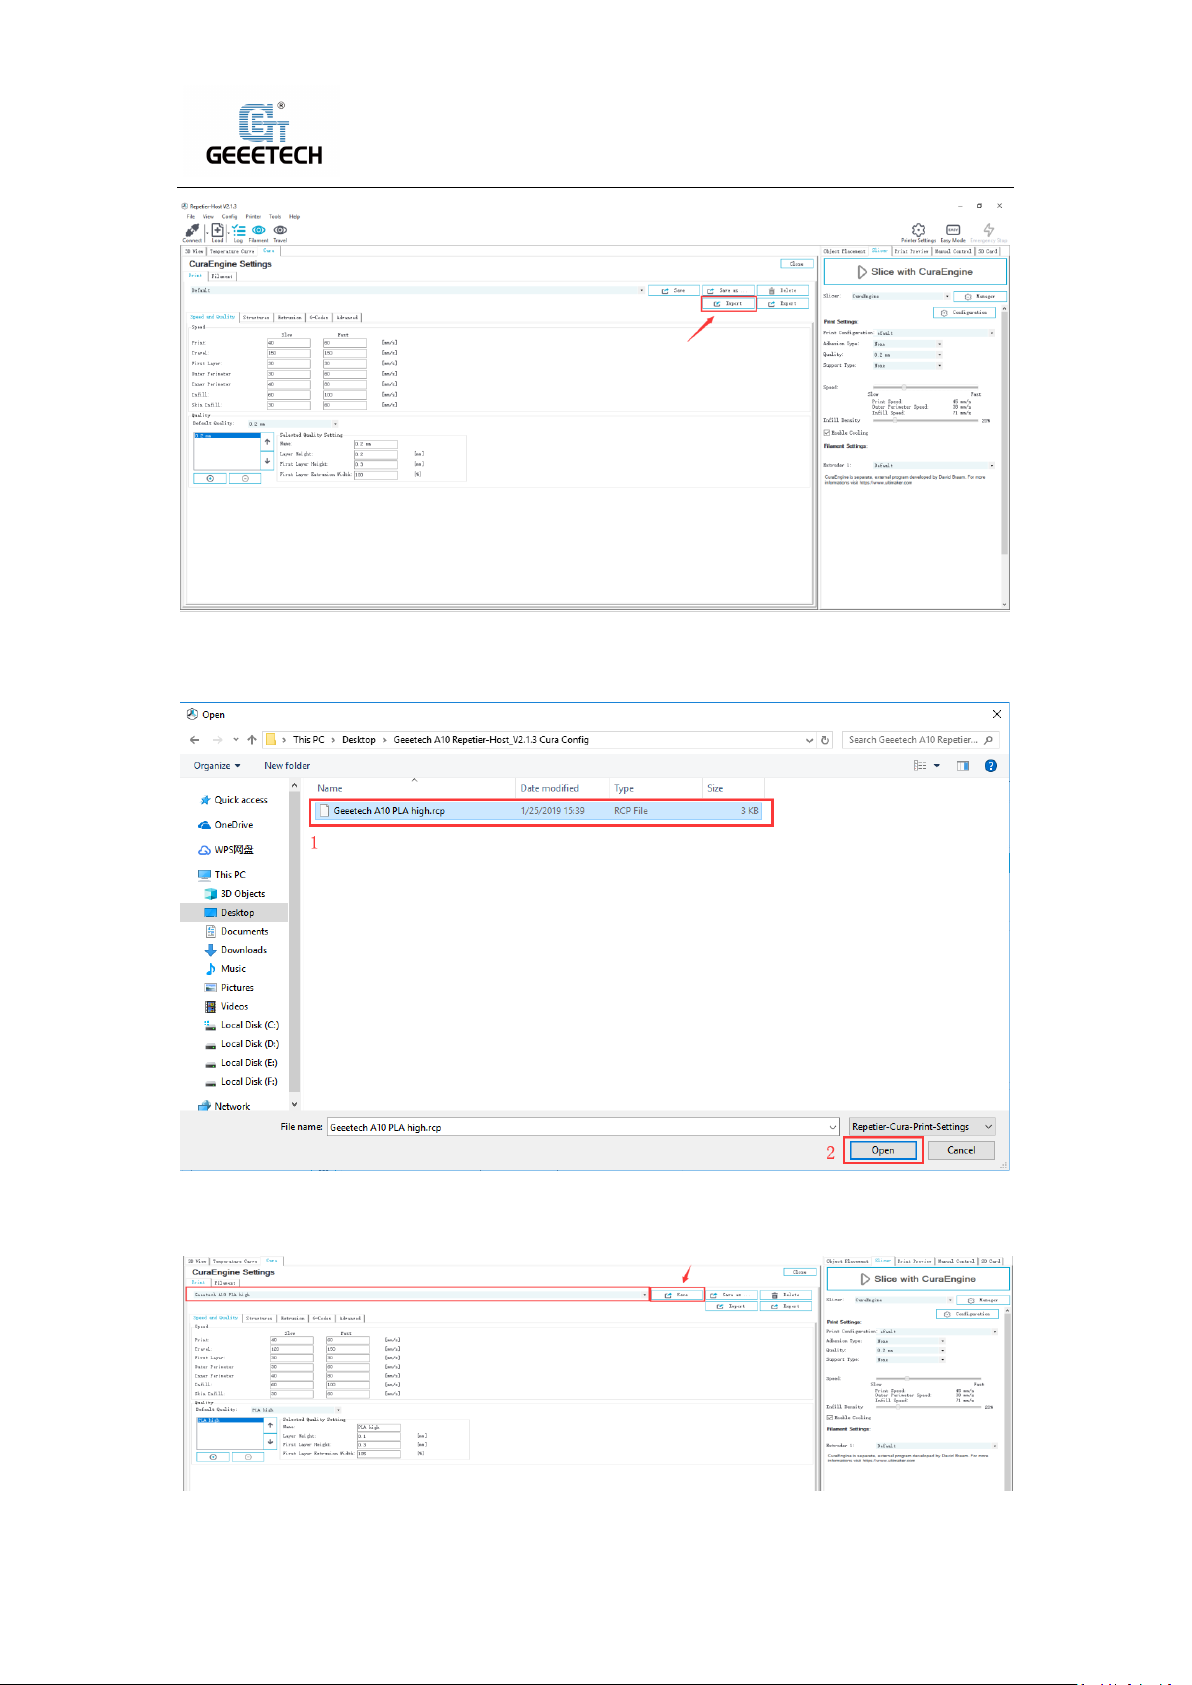Screen dimensions: 1192x1685
Task: Open the Tools menu
Action: (x=275, y=216)
